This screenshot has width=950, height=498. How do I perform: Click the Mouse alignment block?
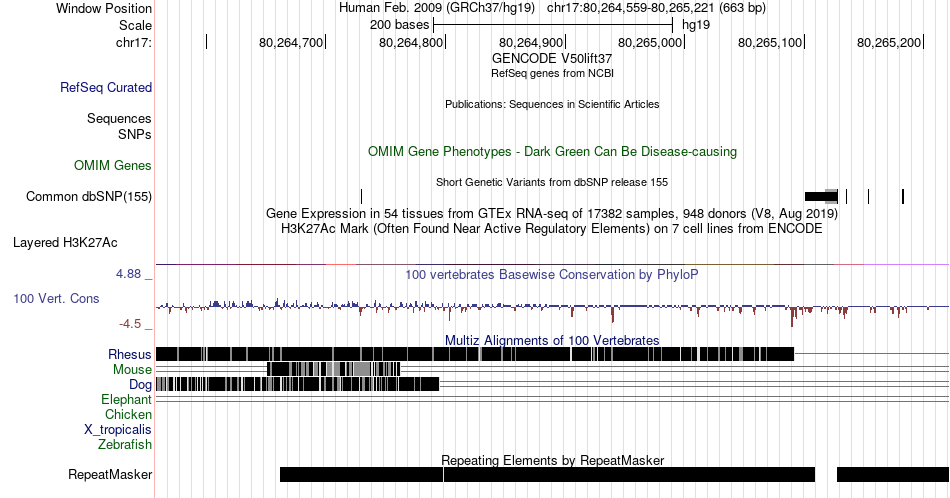click(334, 369)
